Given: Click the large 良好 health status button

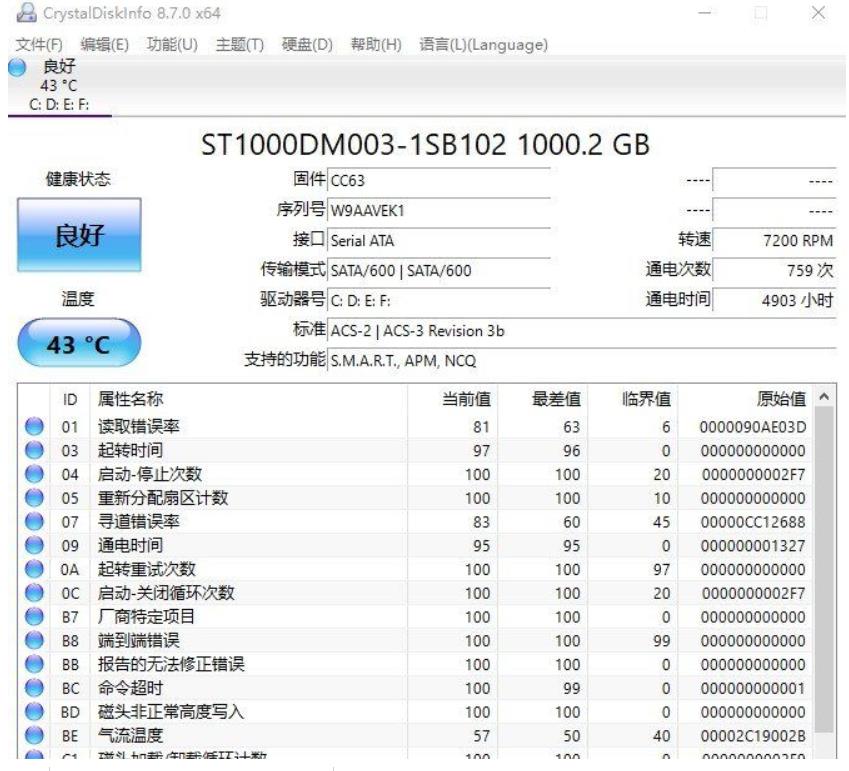Looking at the screenshot, I should click(x=79, y=234).
